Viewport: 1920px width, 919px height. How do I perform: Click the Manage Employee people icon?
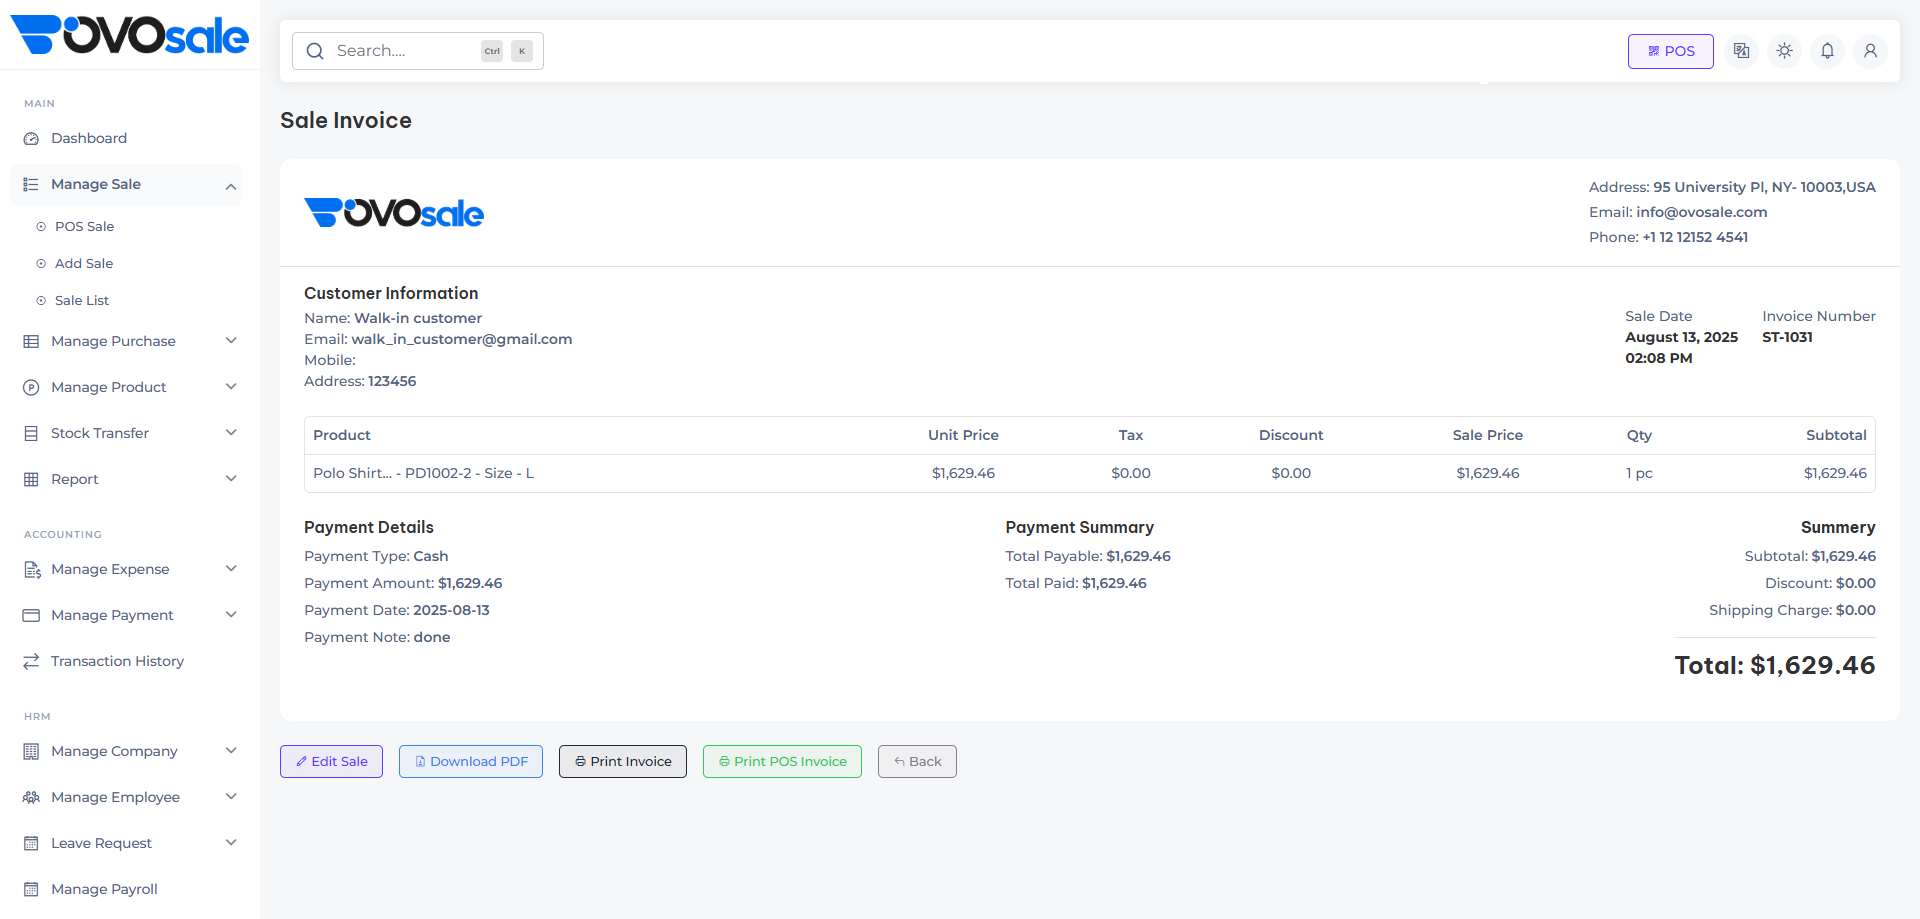(x=31, y=798)
